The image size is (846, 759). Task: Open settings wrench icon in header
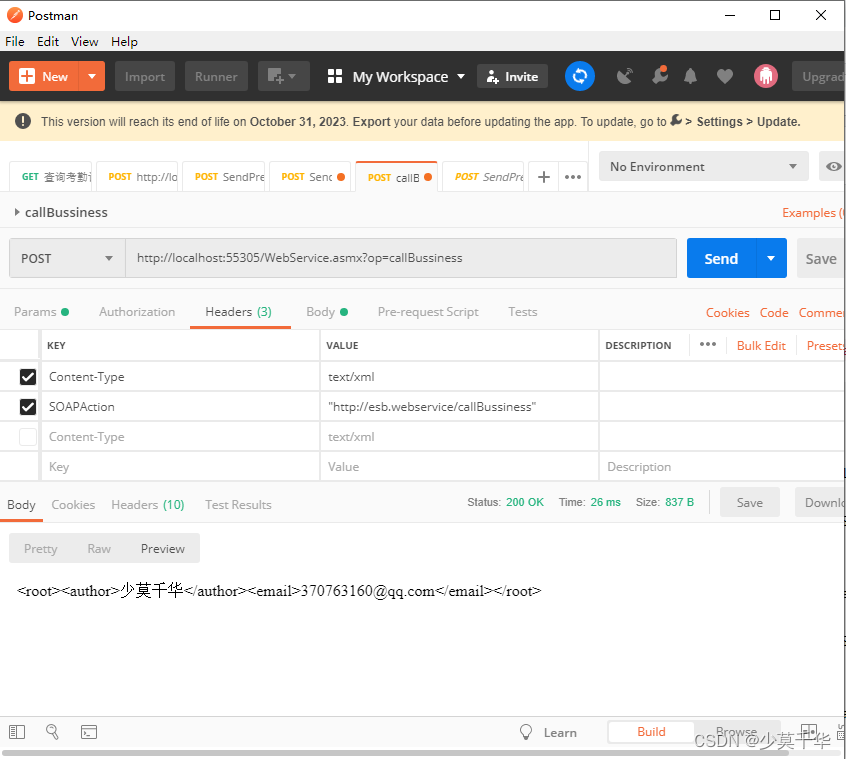pyautogui.click(x=659, y=76)
